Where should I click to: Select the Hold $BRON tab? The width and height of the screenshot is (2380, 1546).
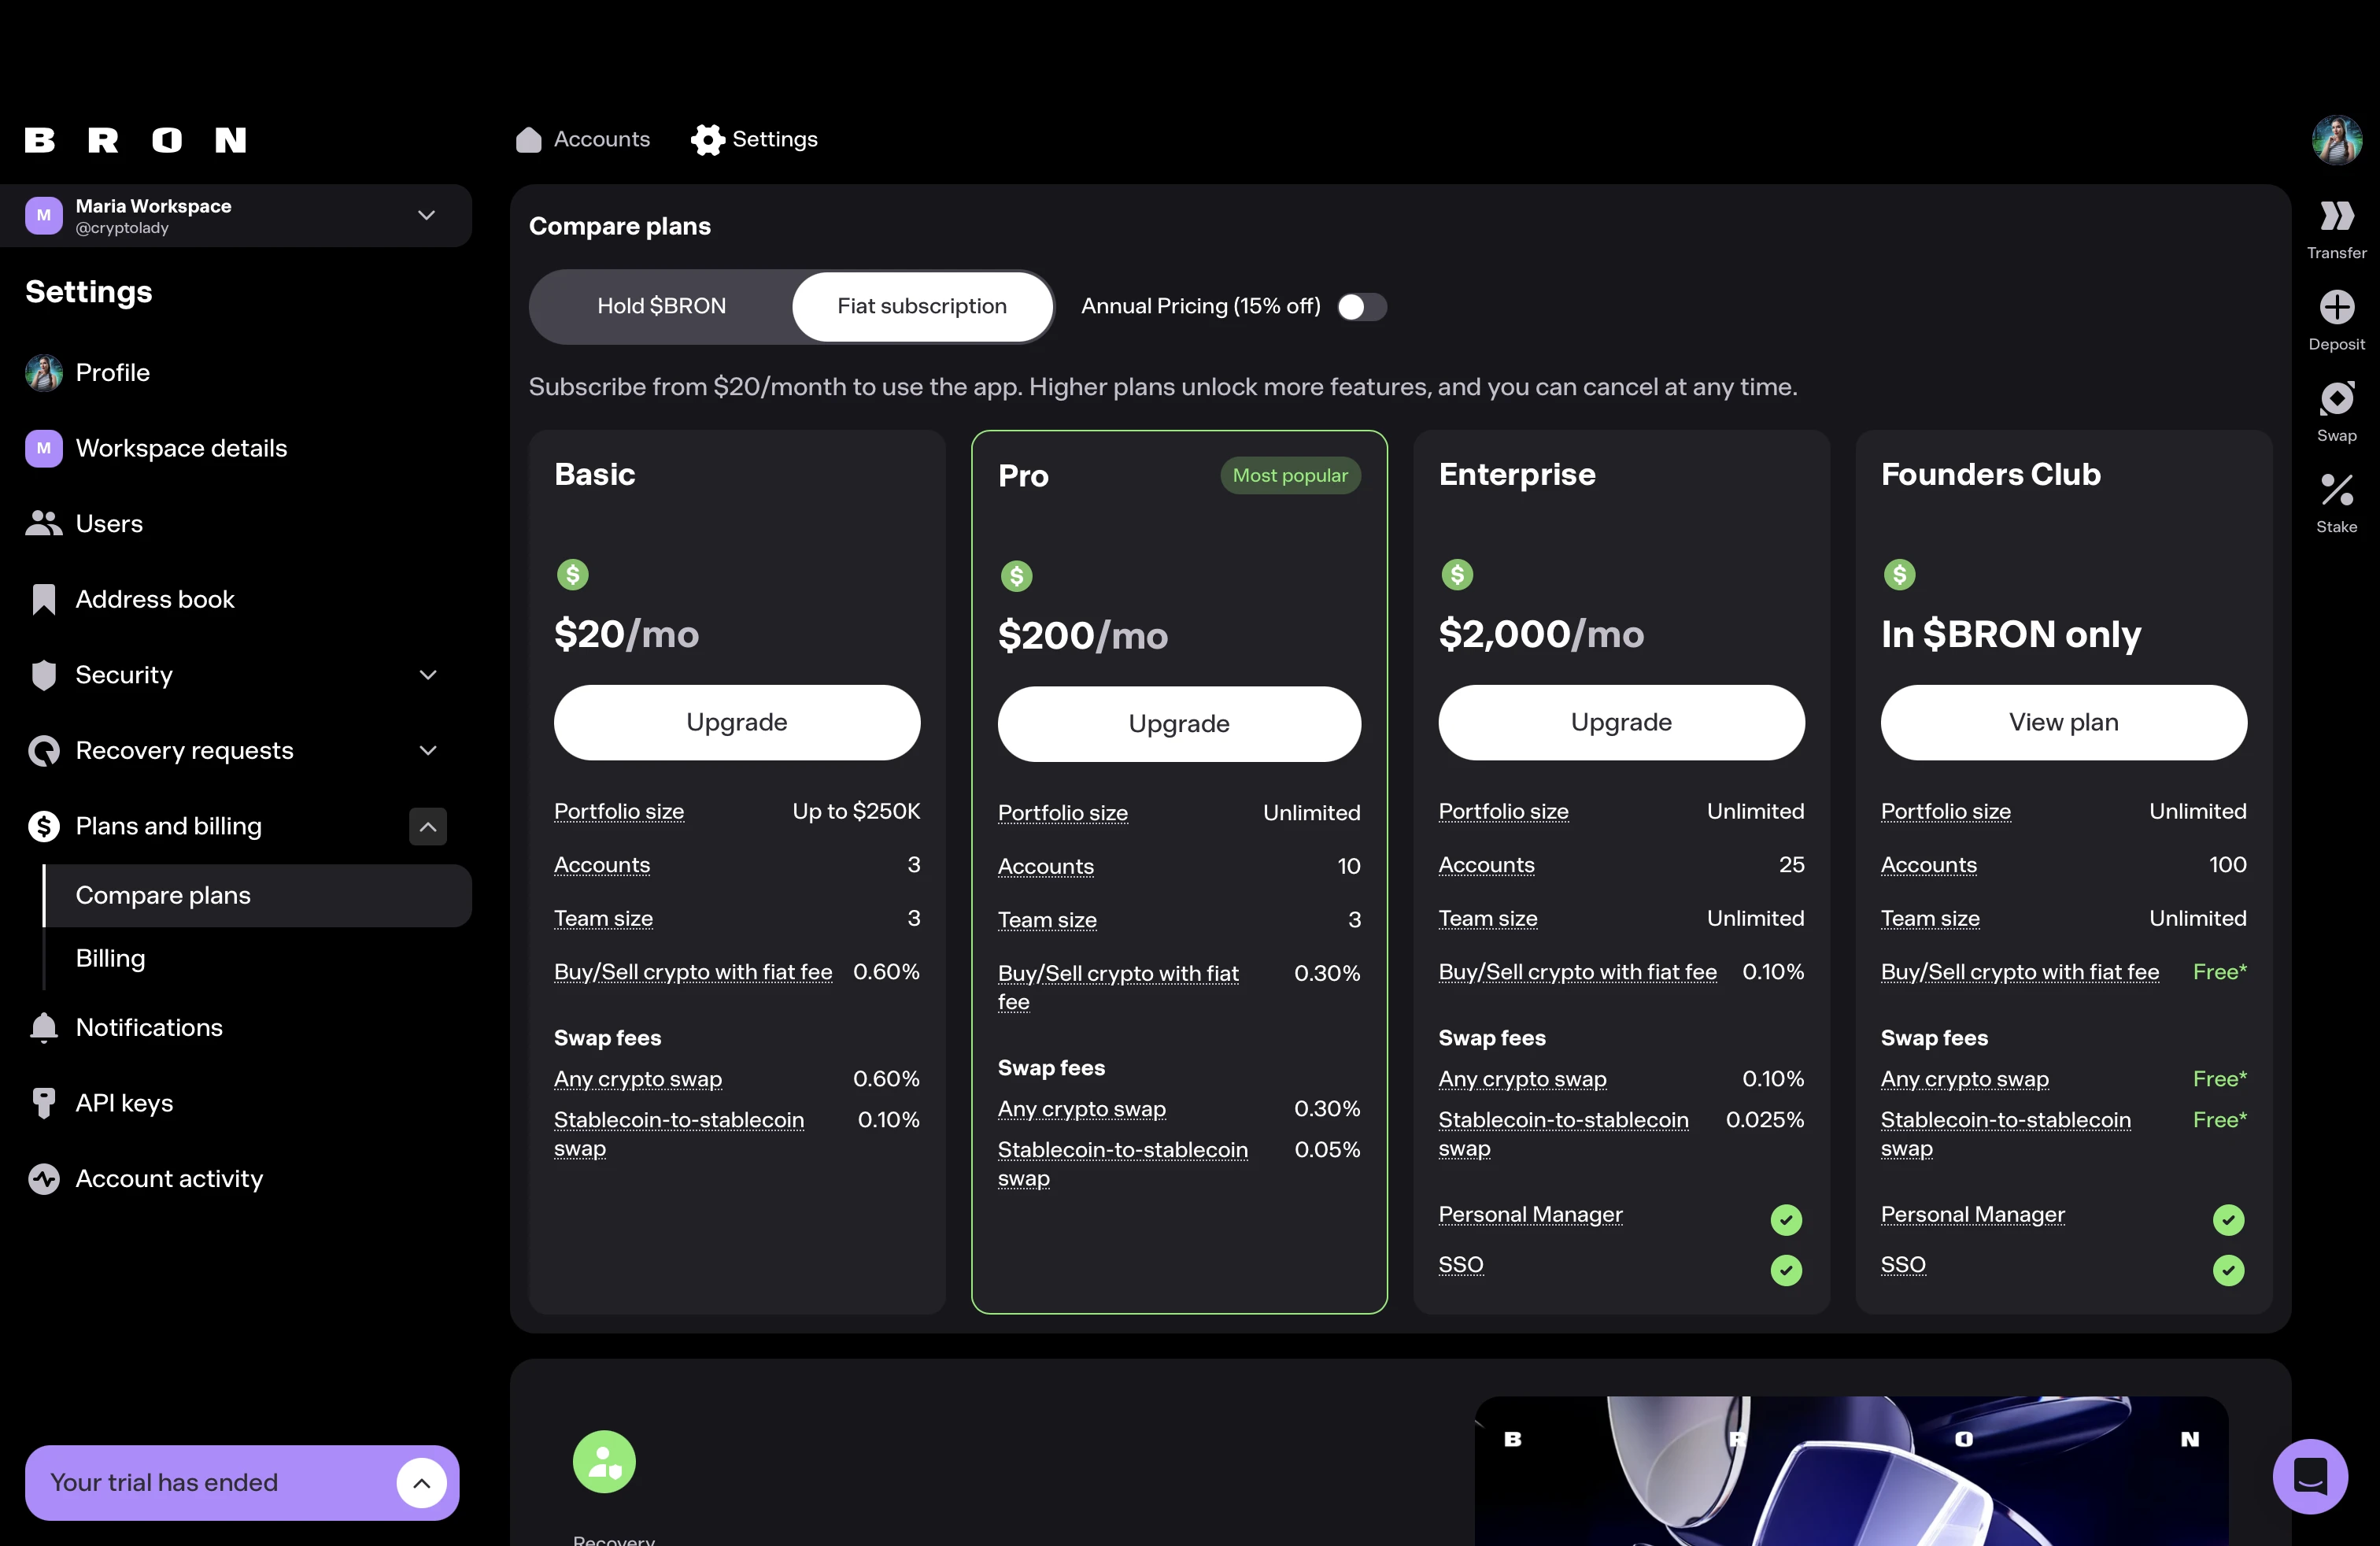click(662, 306)
